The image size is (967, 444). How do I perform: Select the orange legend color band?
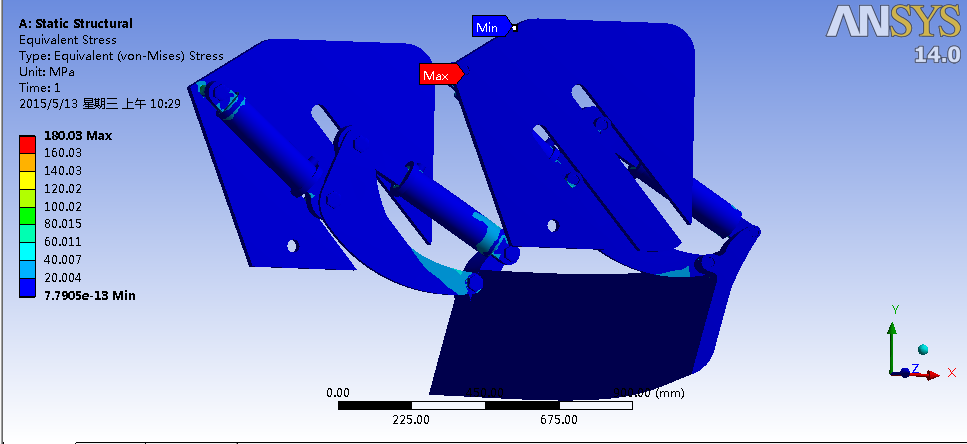click(27, 162)
